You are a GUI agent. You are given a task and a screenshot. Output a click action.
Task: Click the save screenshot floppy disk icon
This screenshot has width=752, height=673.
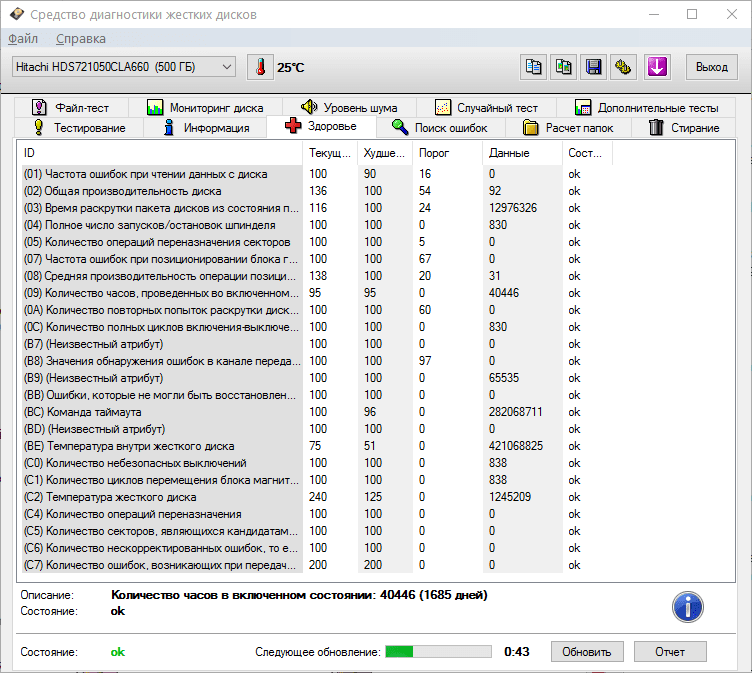594,67
